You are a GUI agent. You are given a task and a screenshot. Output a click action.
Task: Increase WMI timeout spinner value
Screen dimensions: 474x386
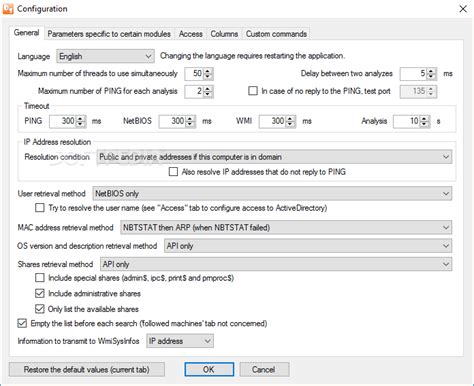click(x=290, y=118)
